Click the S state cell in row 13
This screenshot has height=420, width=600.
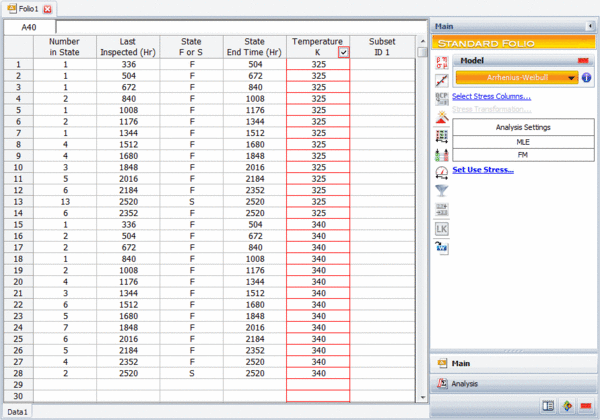click(x=191, y=202)
